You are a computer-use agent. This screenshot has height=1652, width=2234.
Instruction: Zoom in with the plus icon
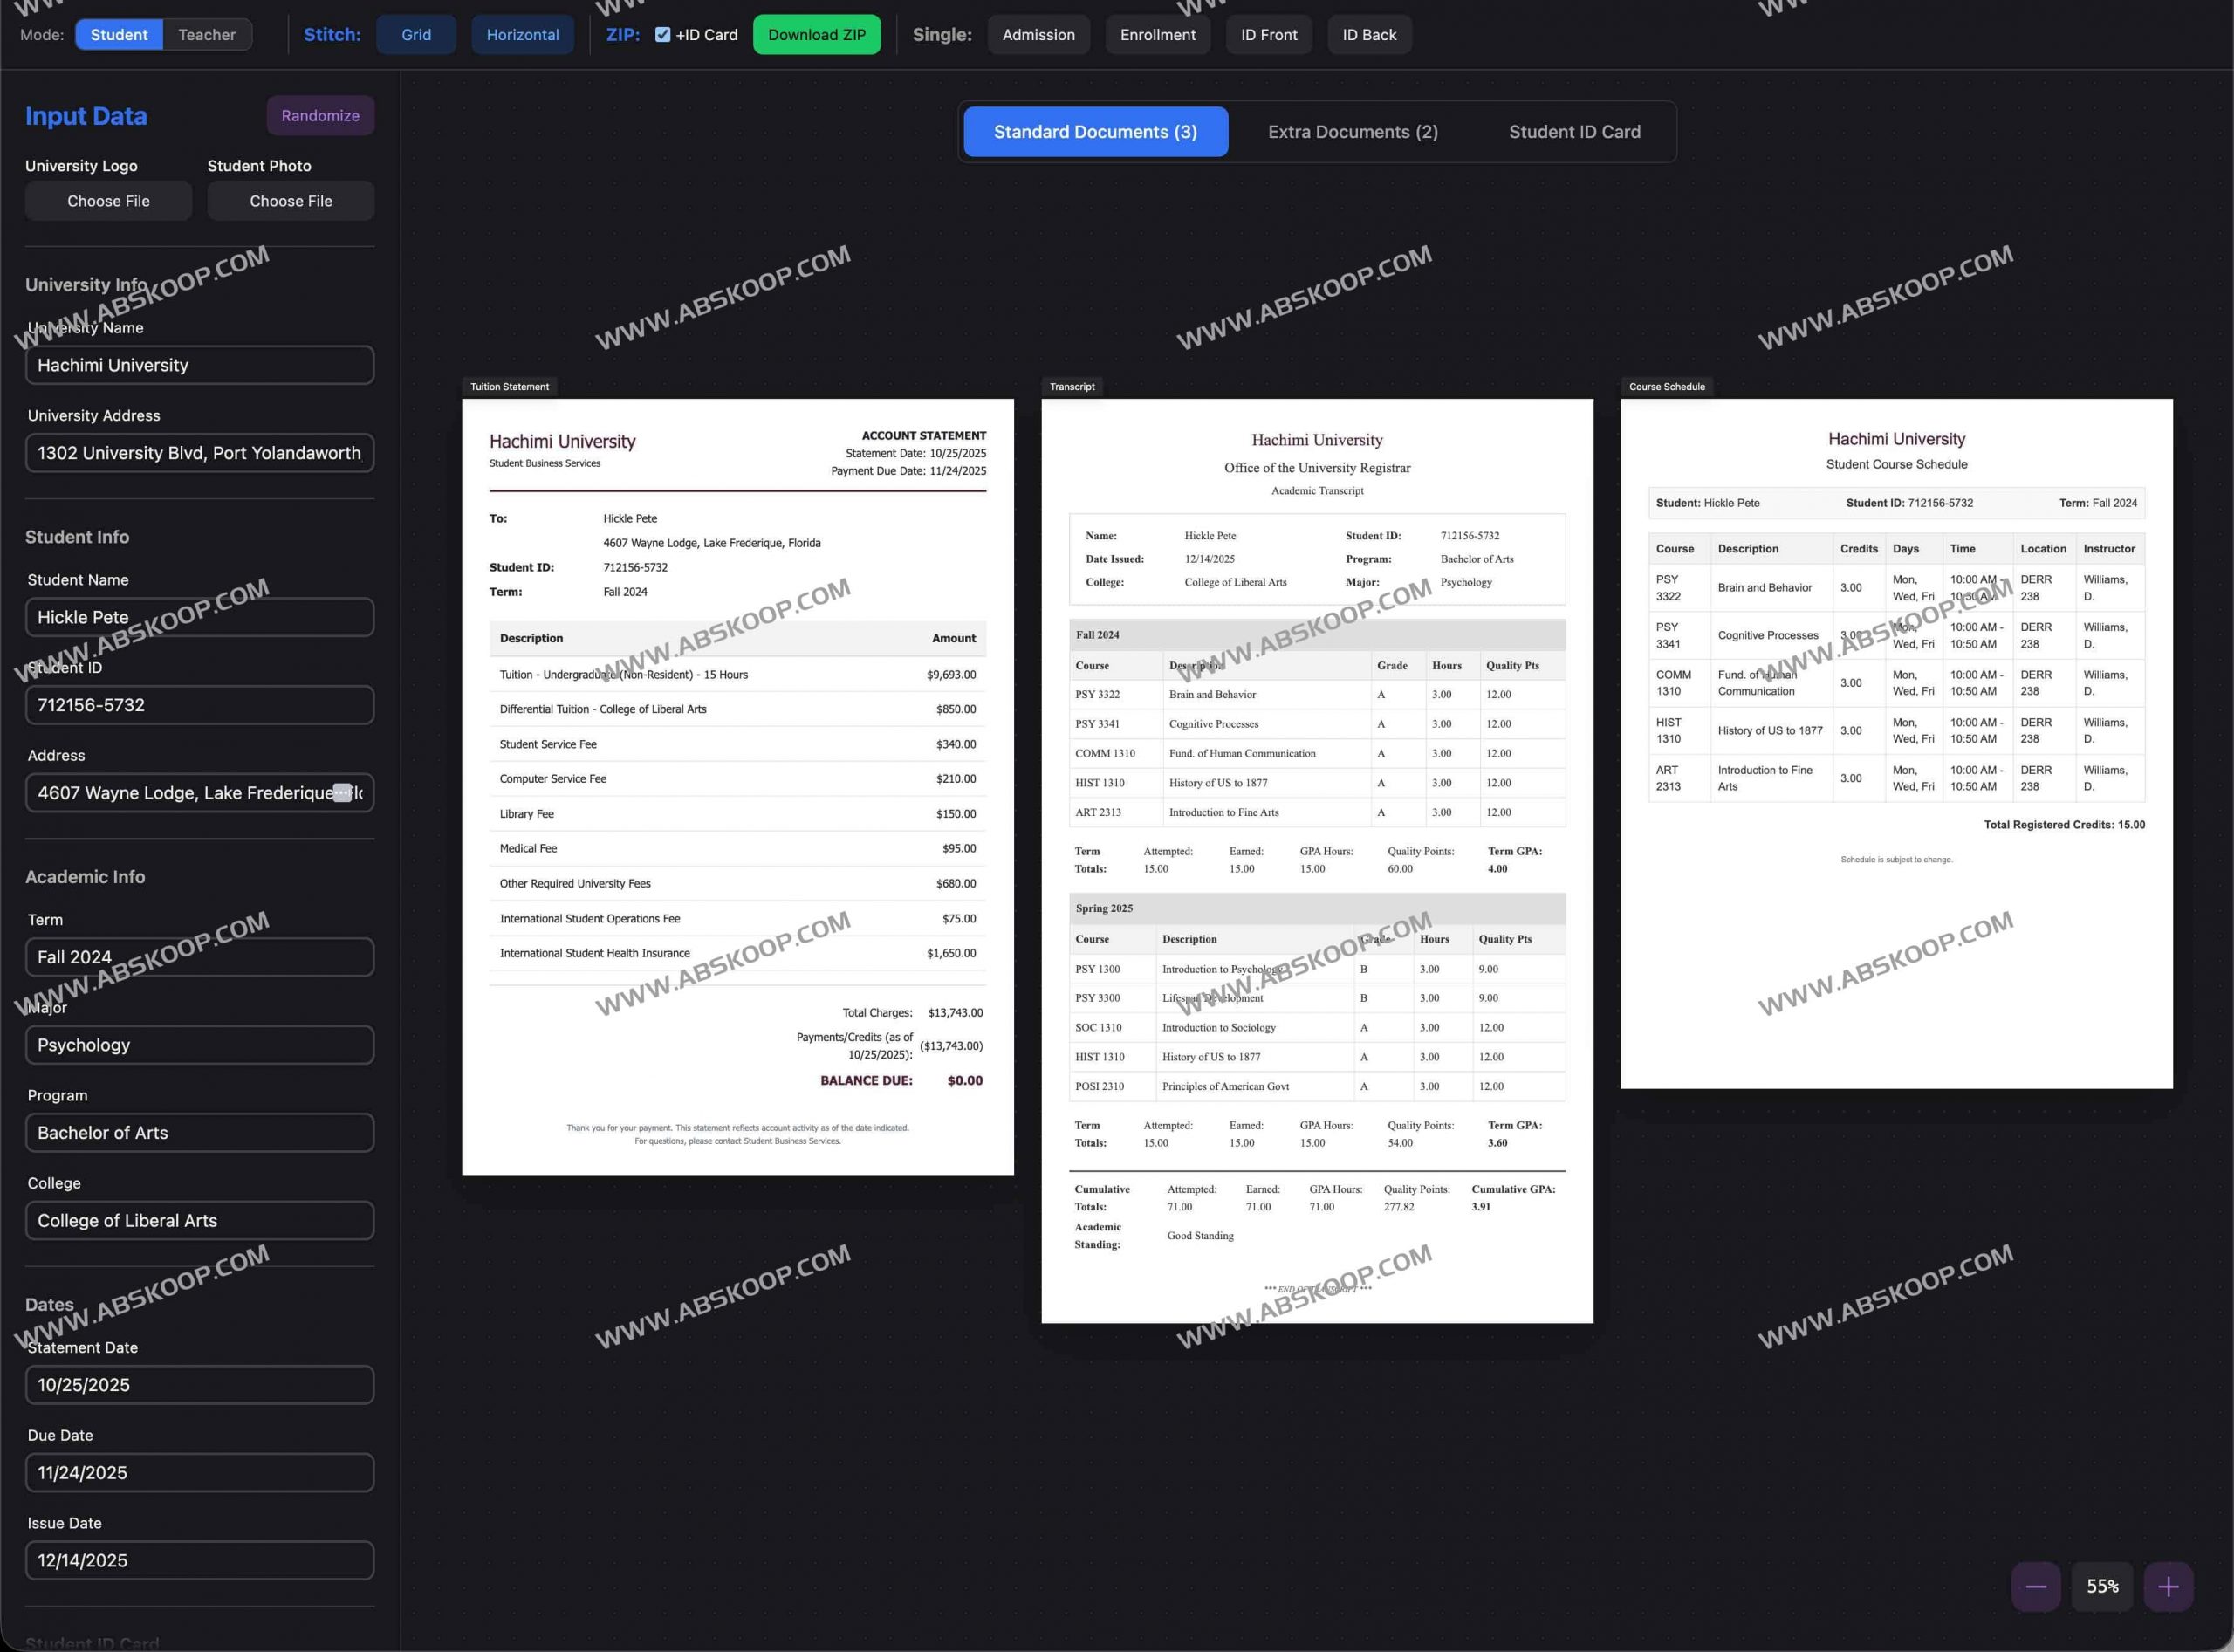click(2168, 1586)
